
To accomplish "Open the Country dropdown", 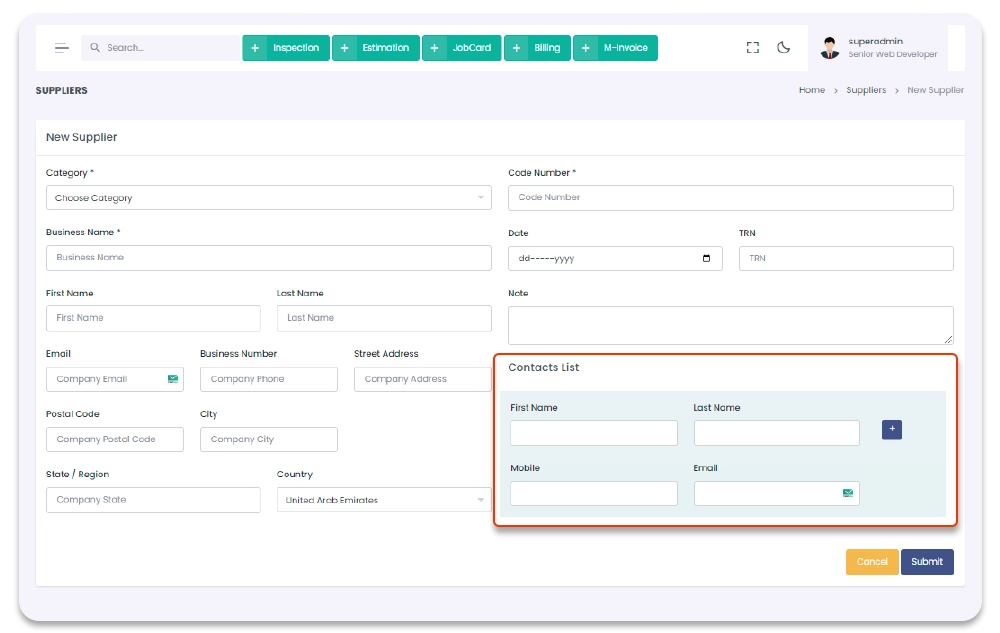I will [x=384, y=500].
